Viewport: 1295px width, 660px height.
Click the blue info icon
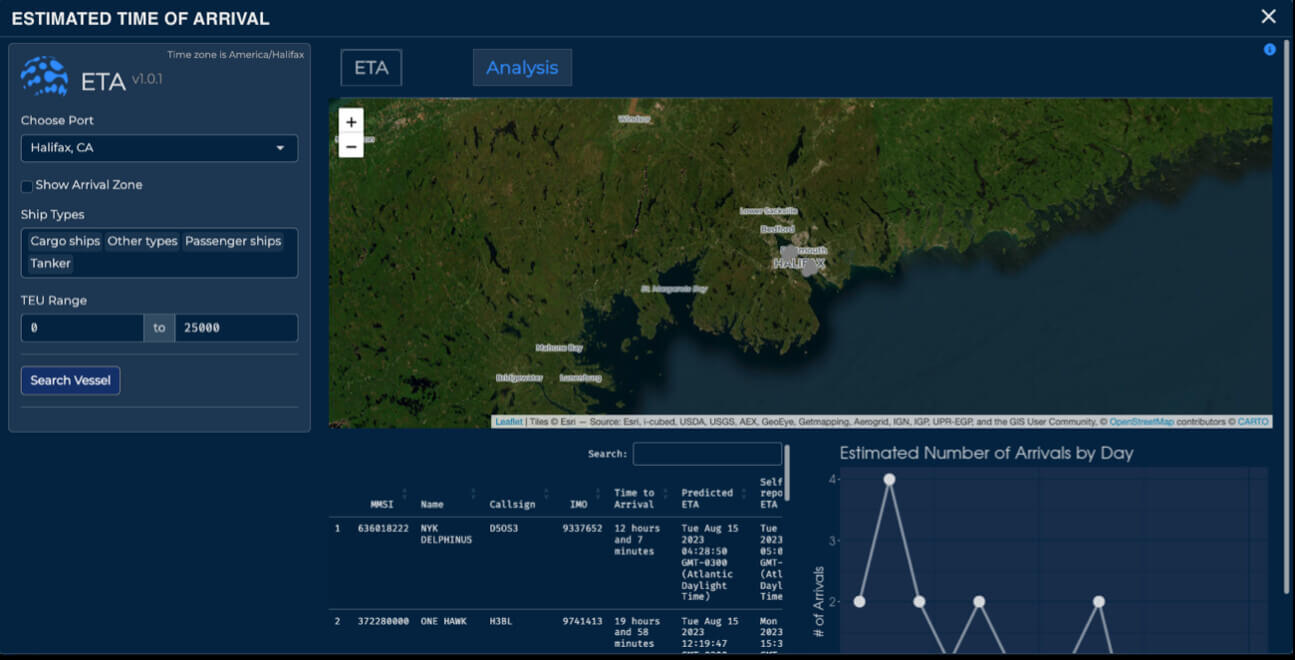(1270, 49)
